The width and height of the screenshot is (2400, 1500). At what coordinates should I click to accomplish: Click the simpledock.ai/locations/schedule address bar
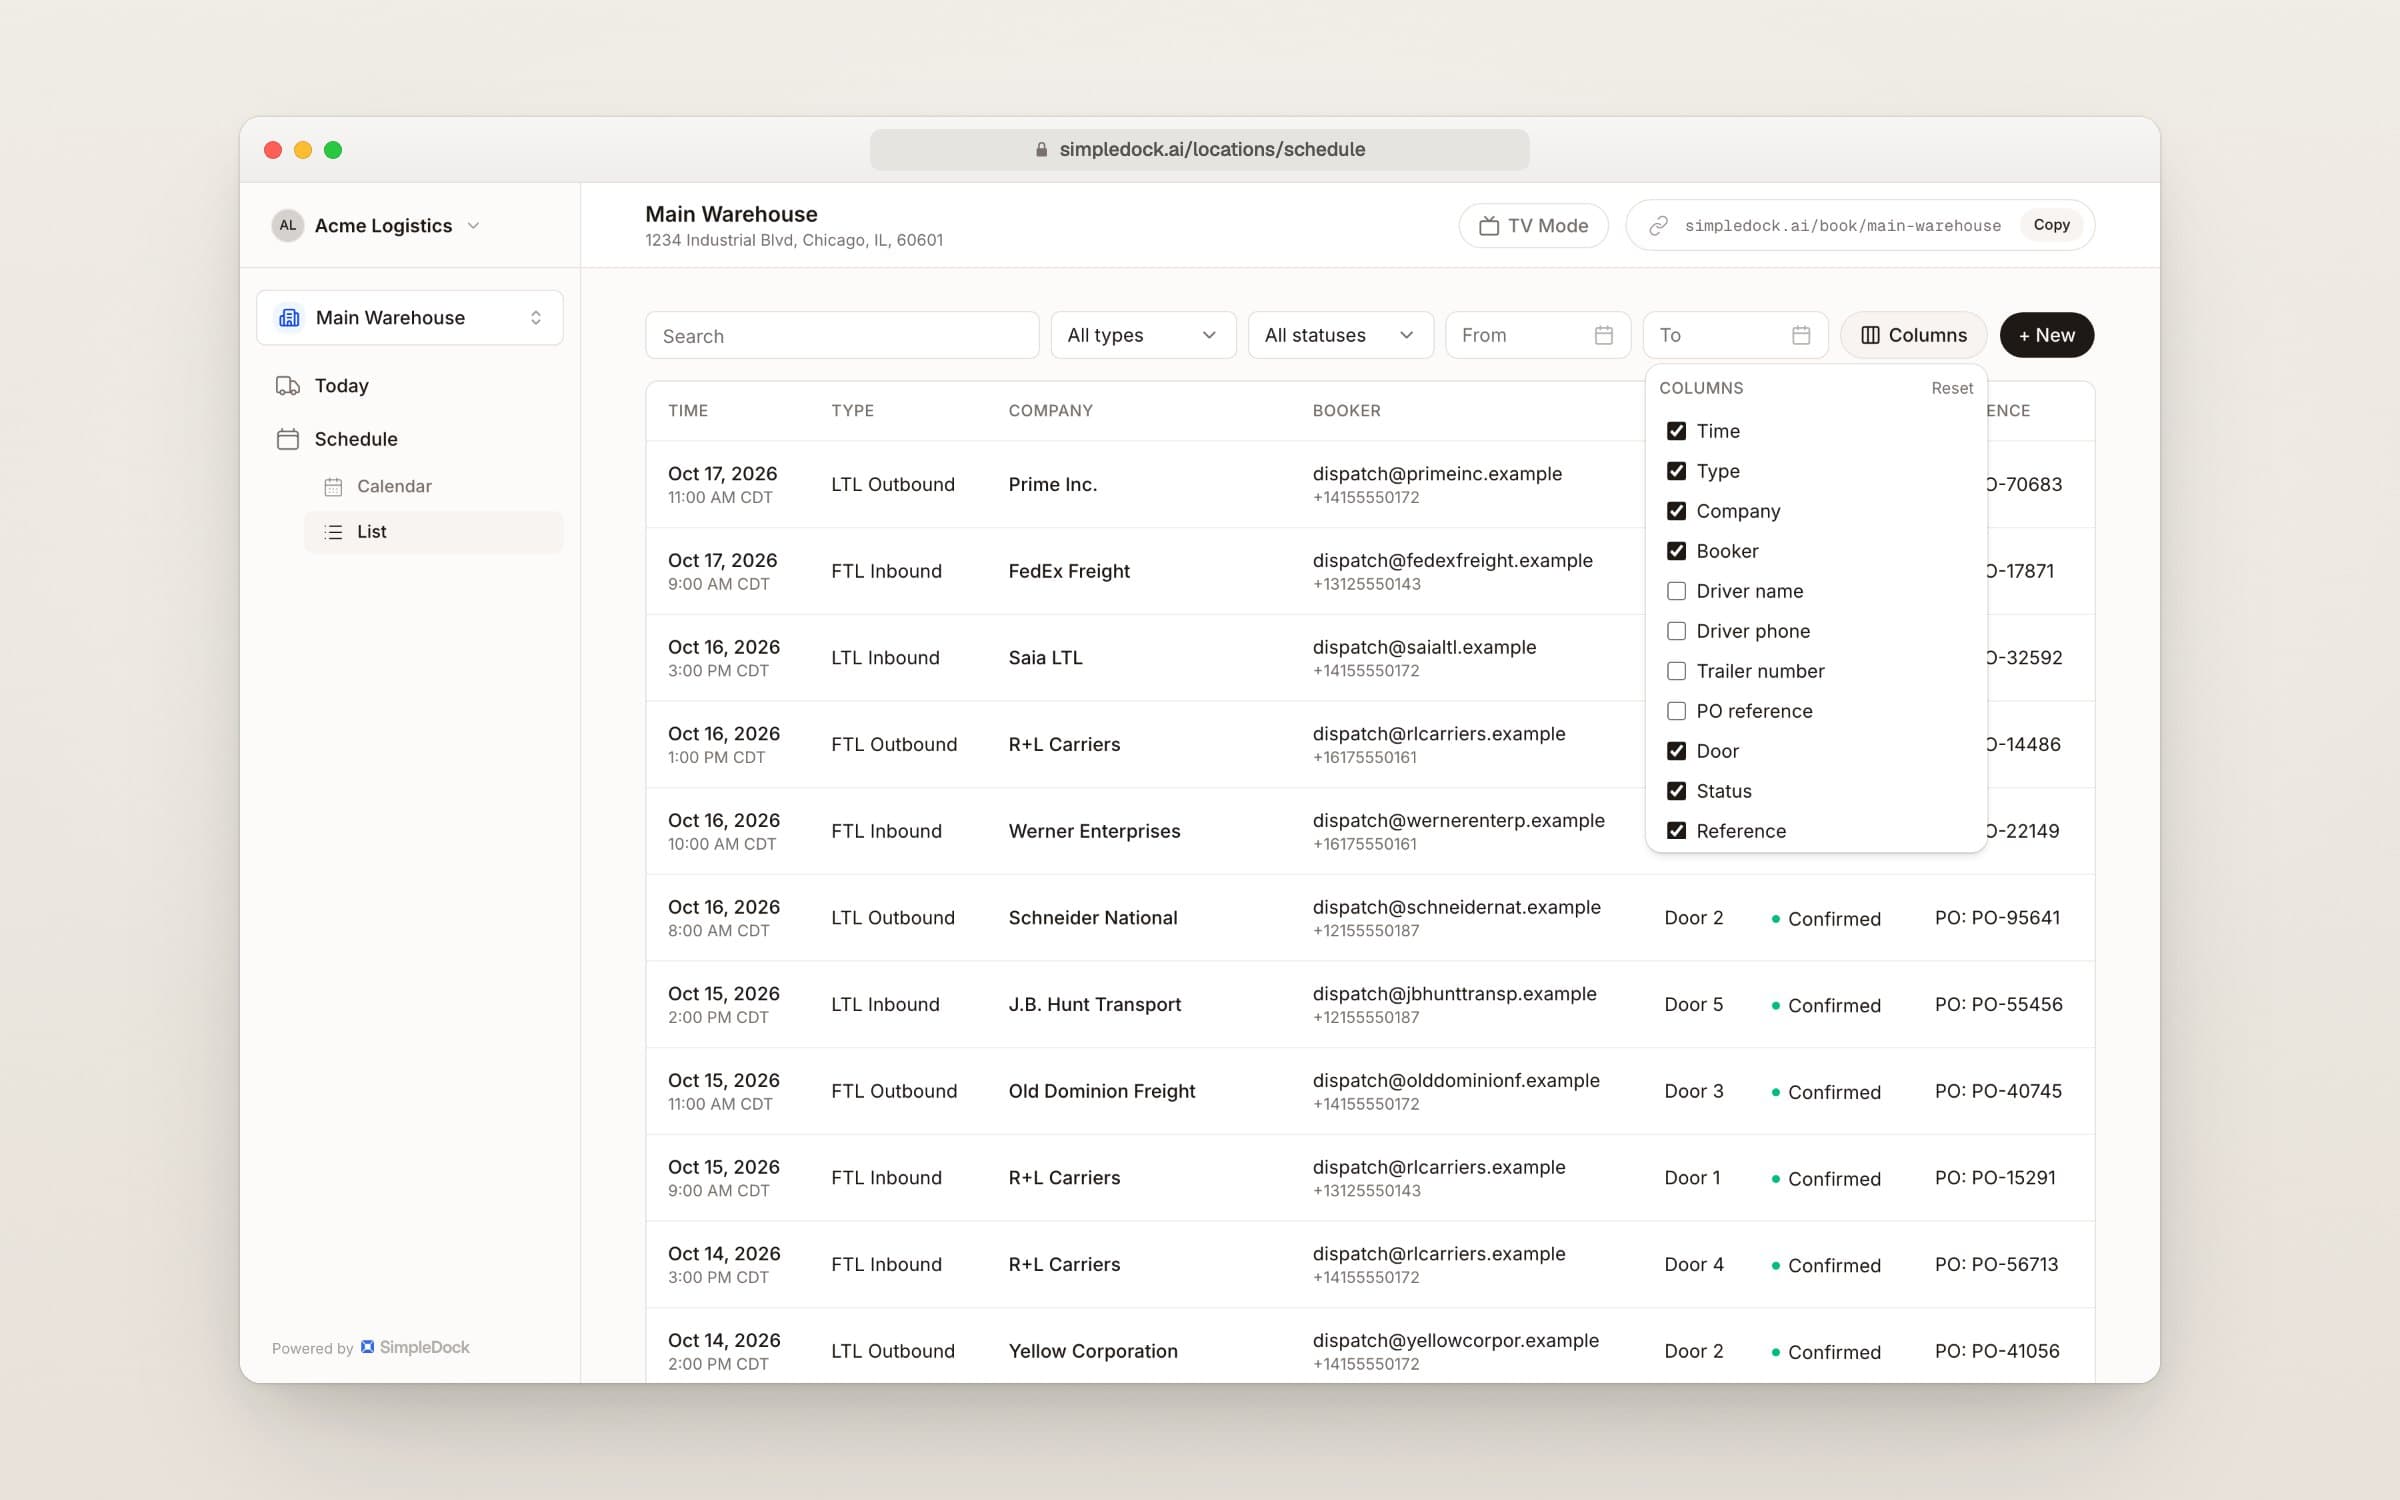[1199, 150]
